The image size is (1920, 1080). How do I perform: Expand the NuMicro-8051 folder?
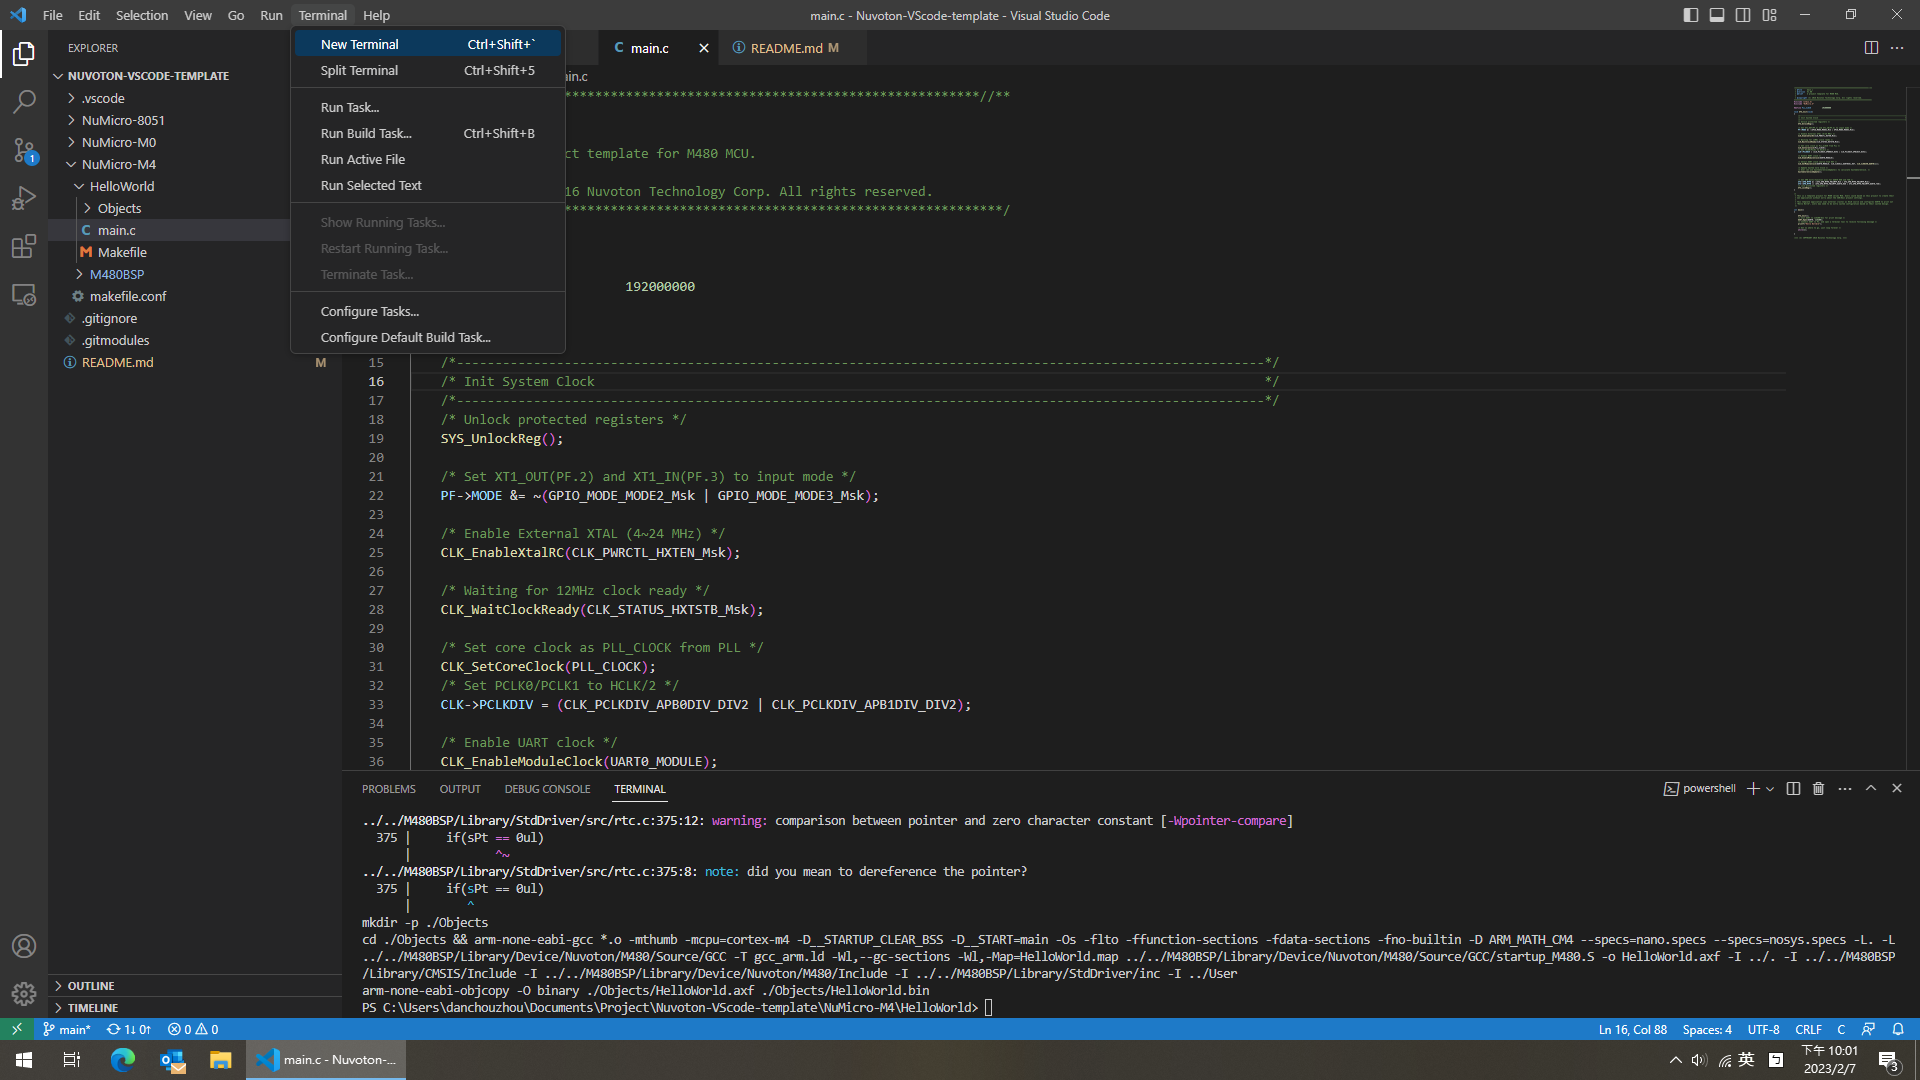point(123,120)
